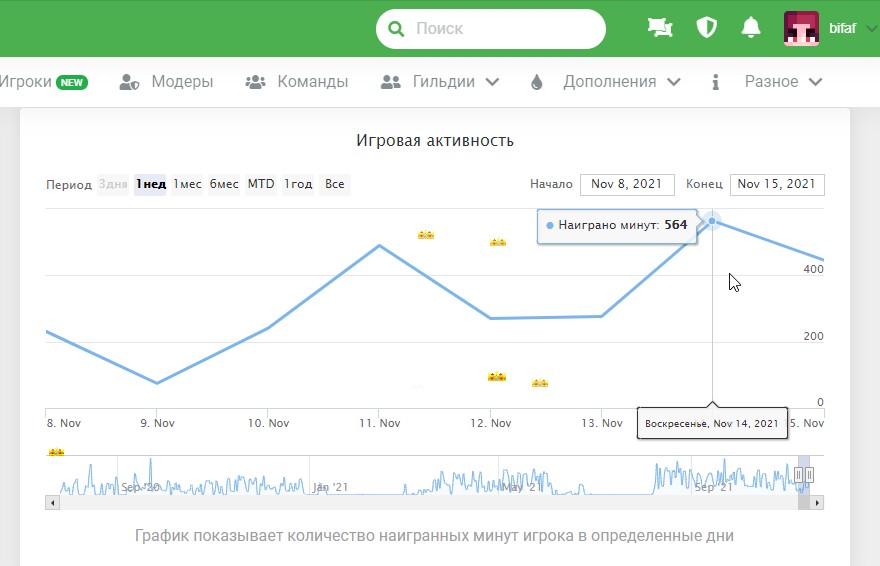Click the MTD period button
Viewport: 880px width, 566px height.
click(261, 184)
